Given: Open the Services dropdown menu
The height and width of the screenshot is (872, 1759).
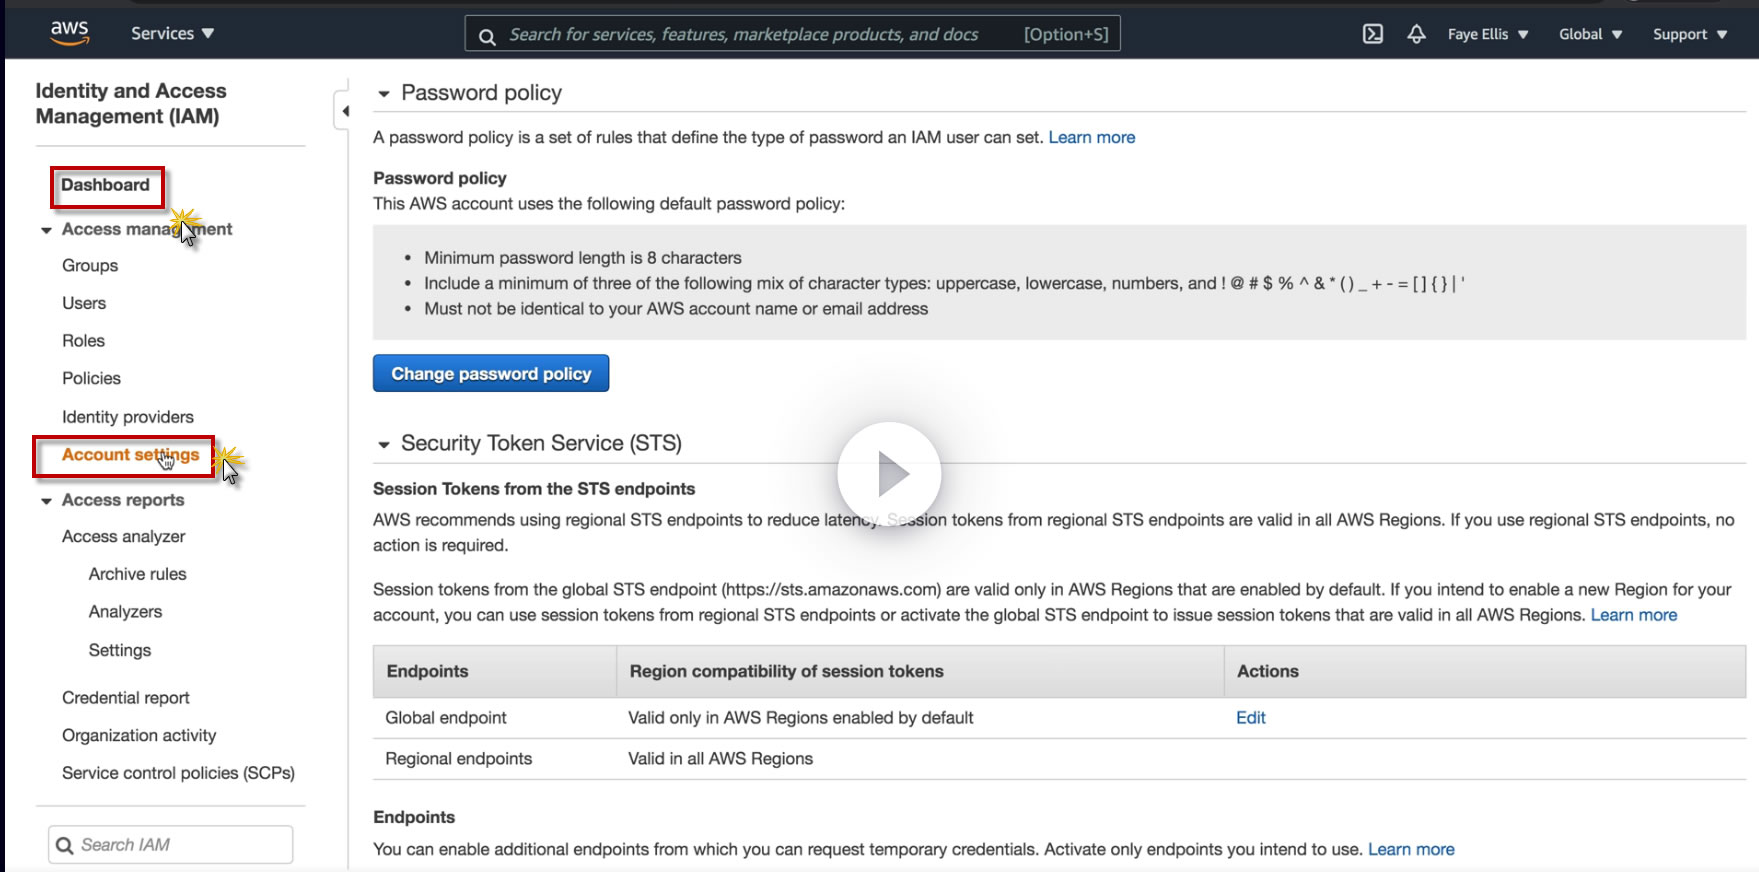Looking at the screenshot, I should 172,33.
